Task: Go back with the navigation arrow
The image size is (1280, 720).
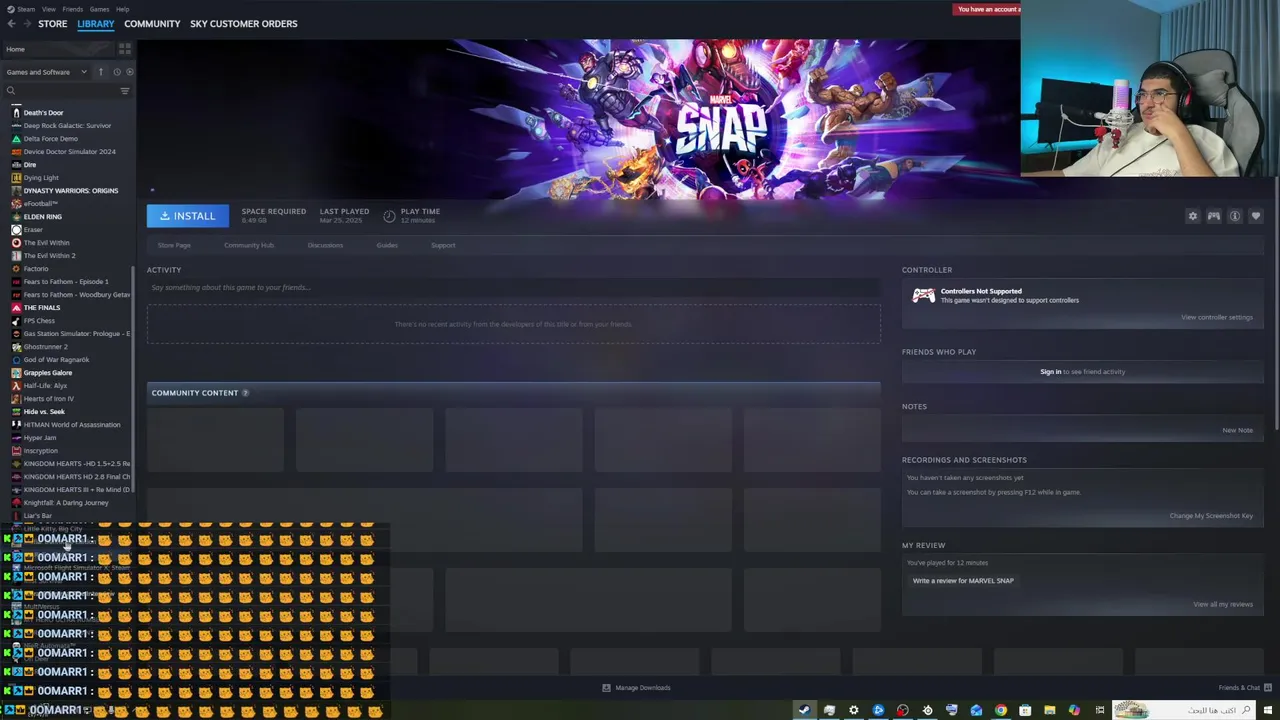Action: 12,24
